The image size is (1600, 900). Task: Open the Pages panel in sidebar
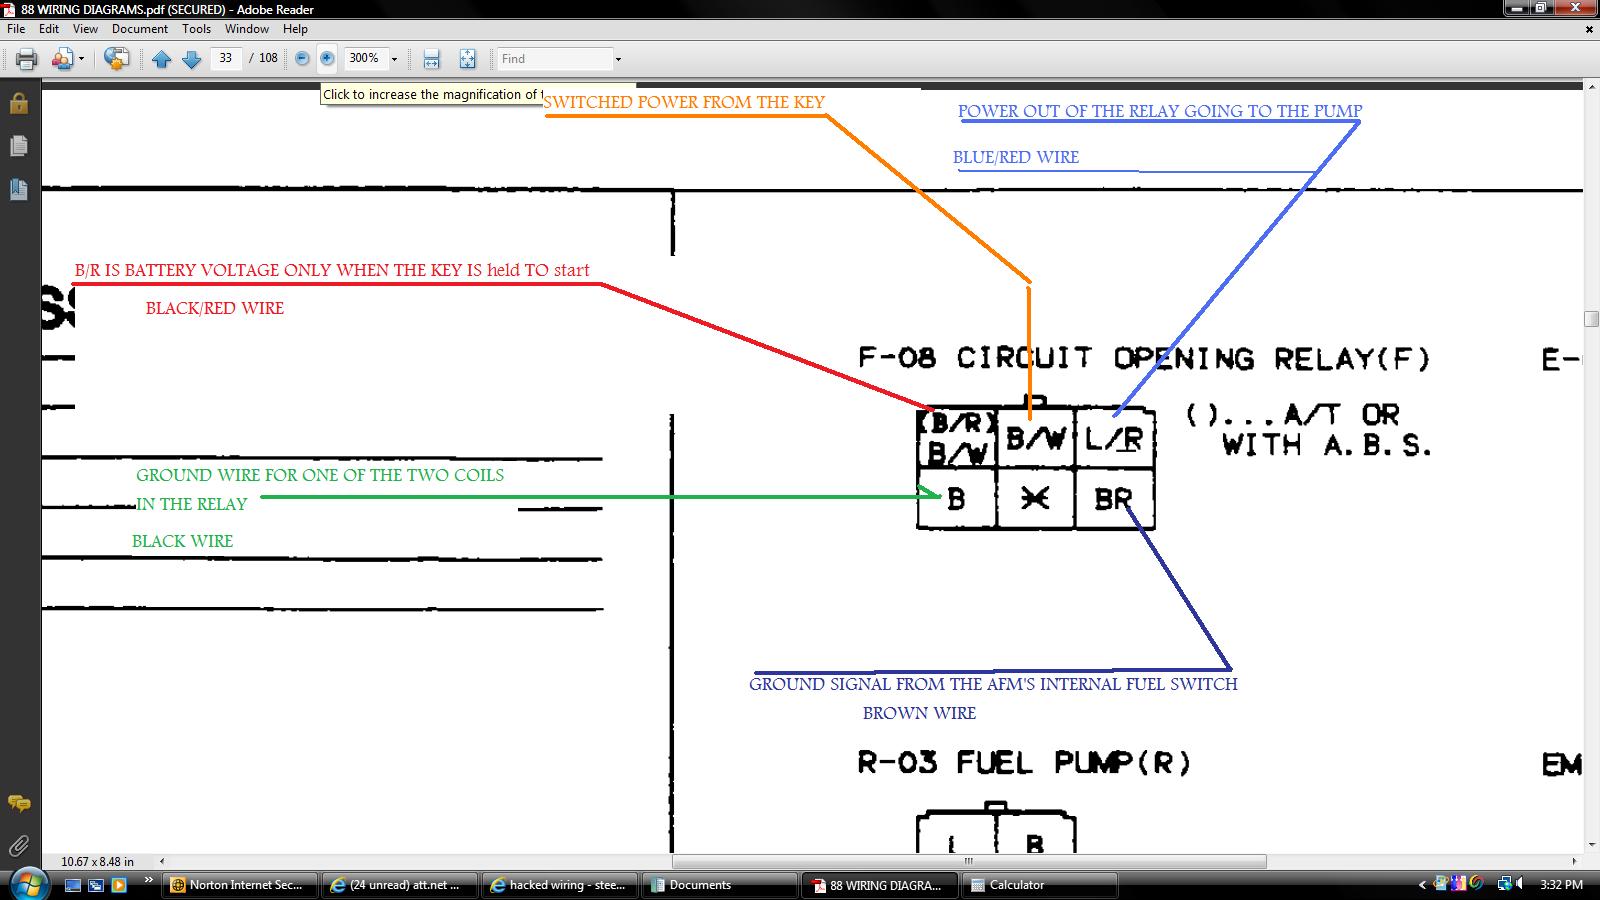coord(18,146)
